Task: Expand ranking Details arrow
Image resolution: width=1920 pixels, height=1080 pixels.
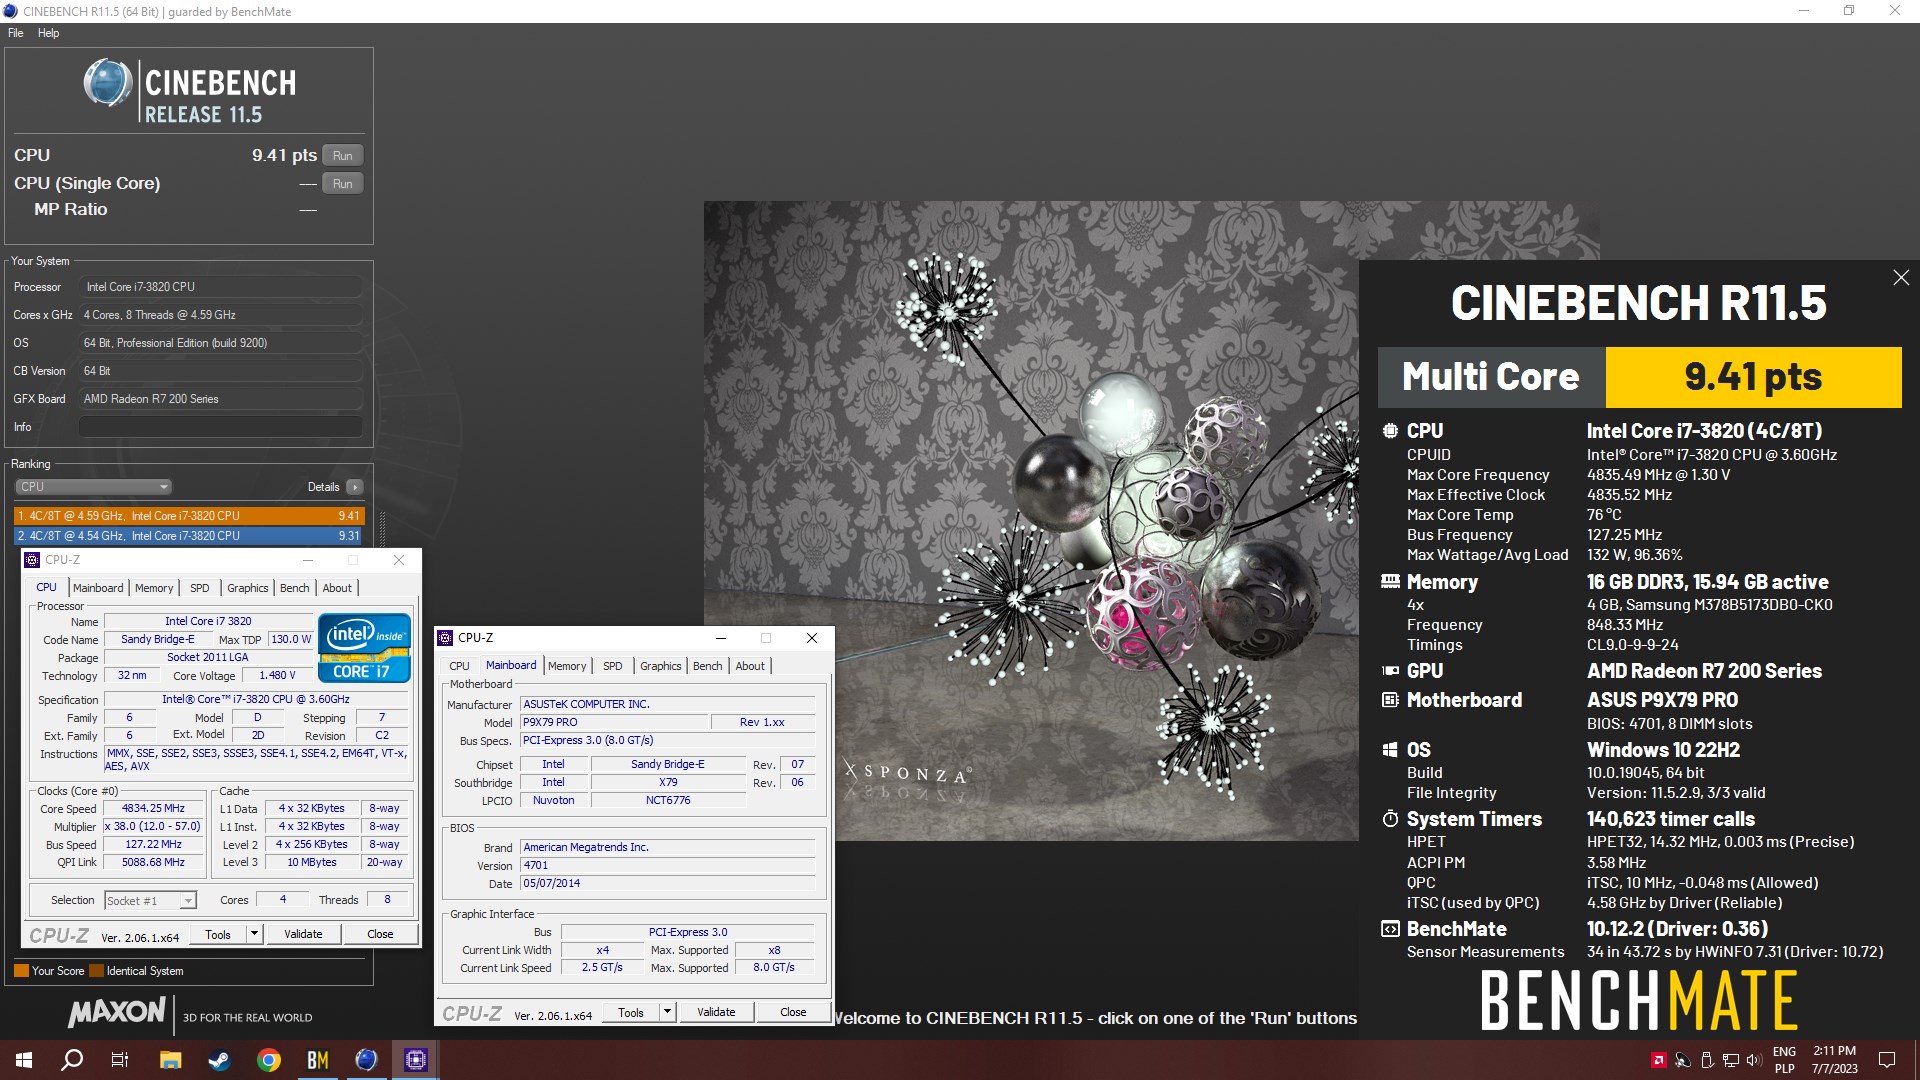Action: 355,487
